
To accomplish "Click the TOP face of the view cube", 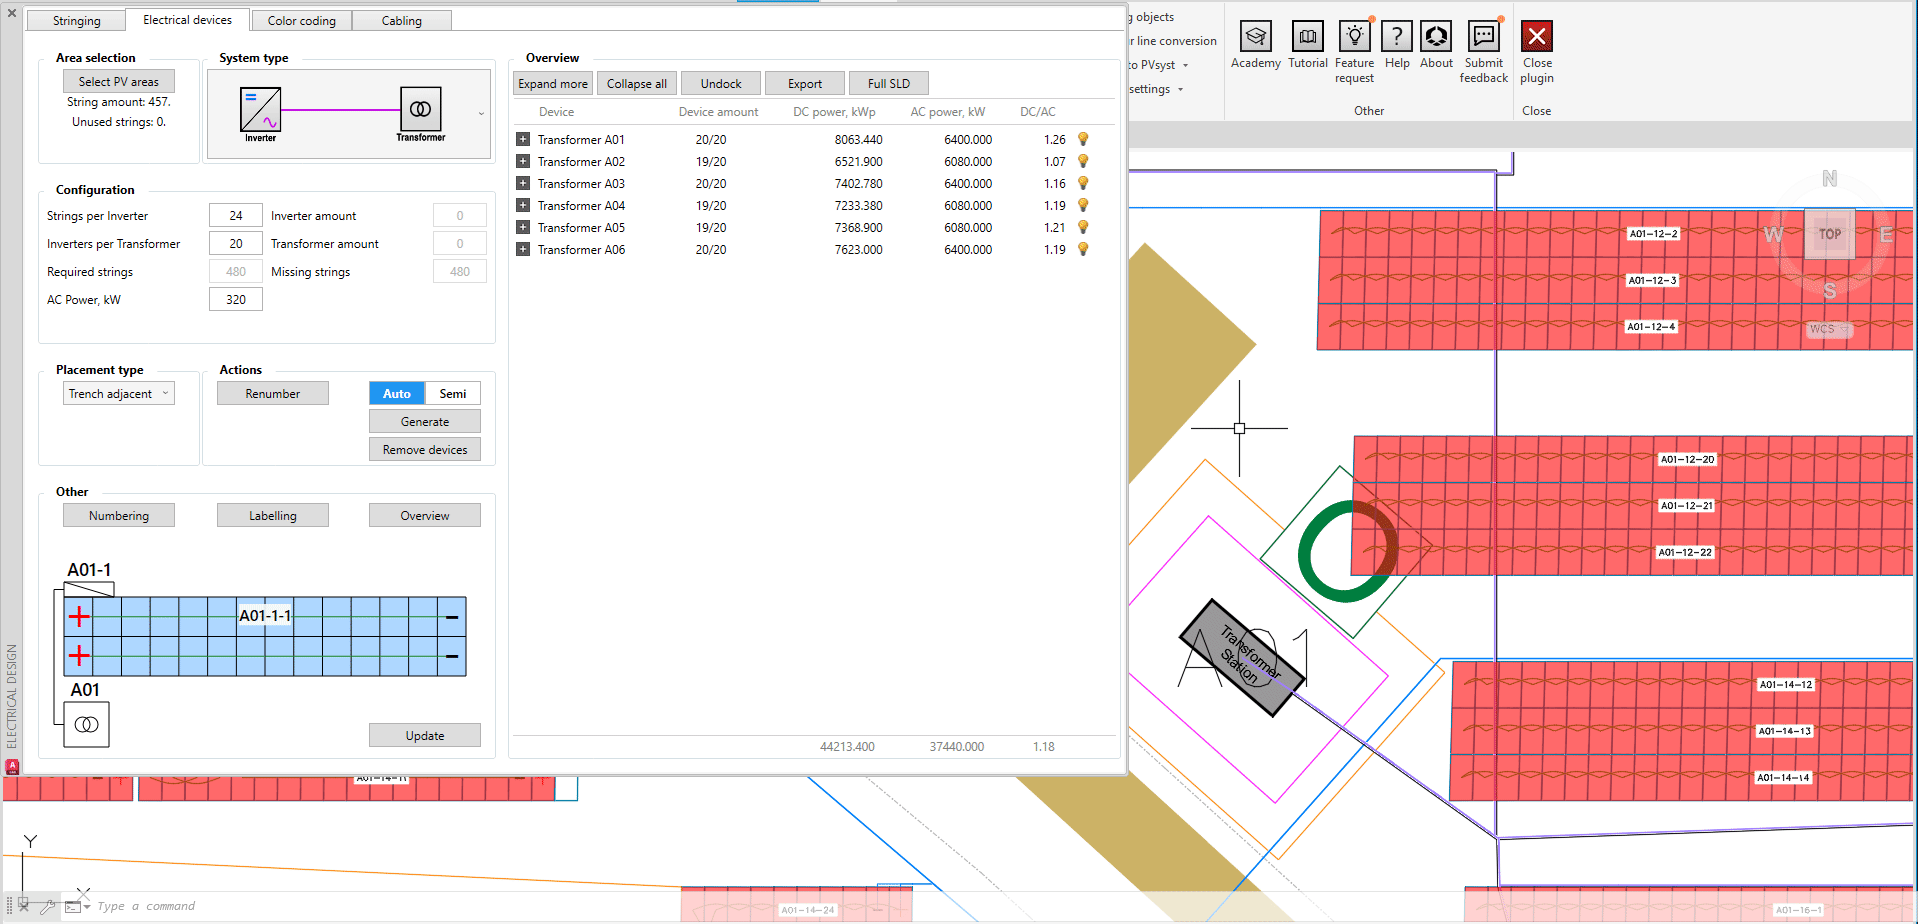I will [x=1829, y=234].
